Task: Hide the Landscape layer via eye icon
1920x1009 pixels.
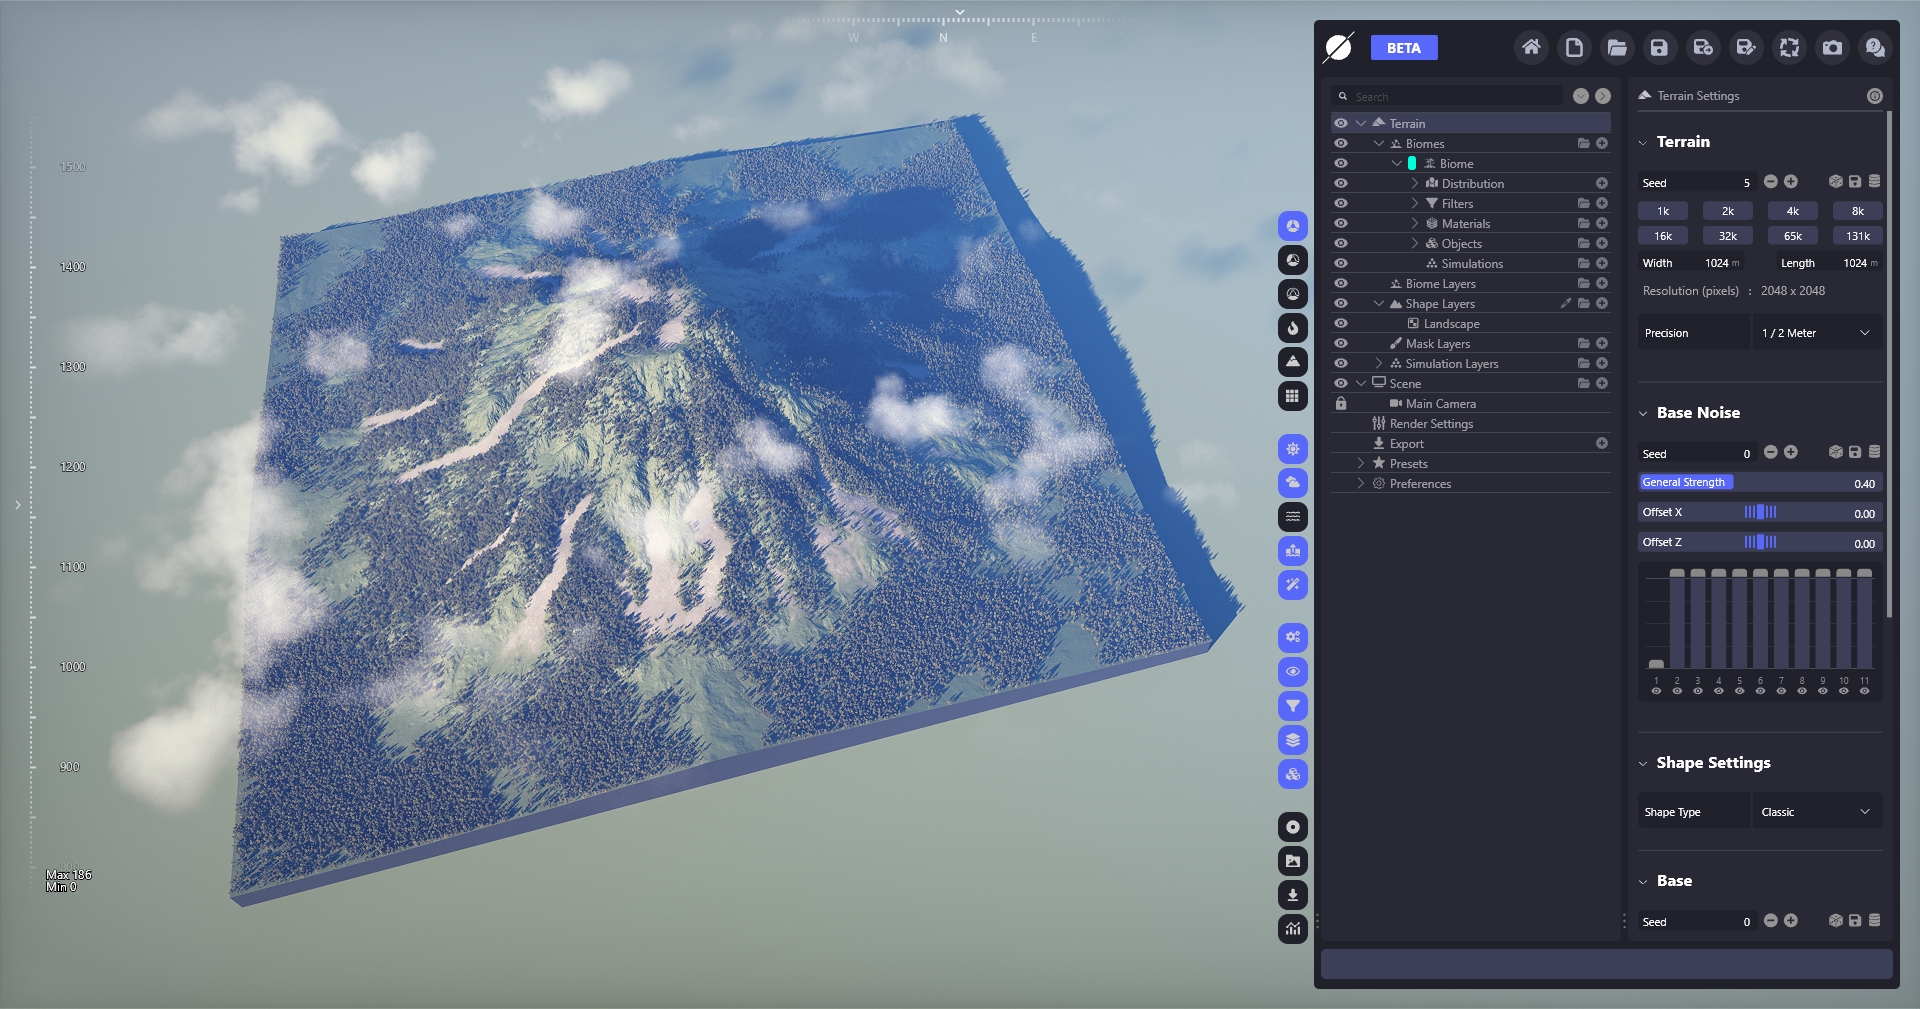Action: click(1341, 323)
